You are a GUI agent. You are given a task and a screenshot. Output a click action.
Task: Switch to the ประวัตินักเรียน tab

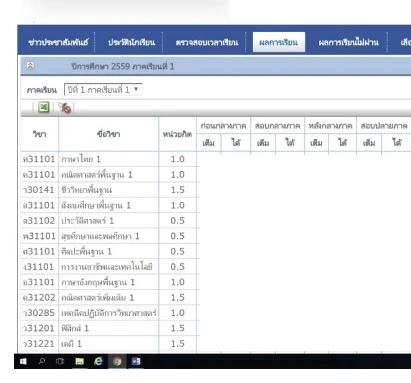point(132,42)
